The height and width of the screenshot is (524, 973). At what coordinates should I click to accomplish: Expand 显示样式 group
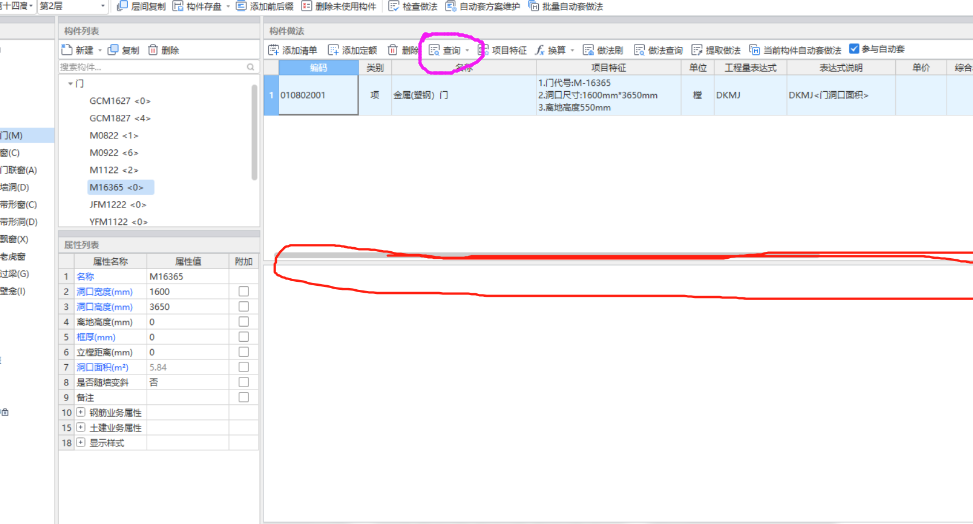[x=81, y=442]
